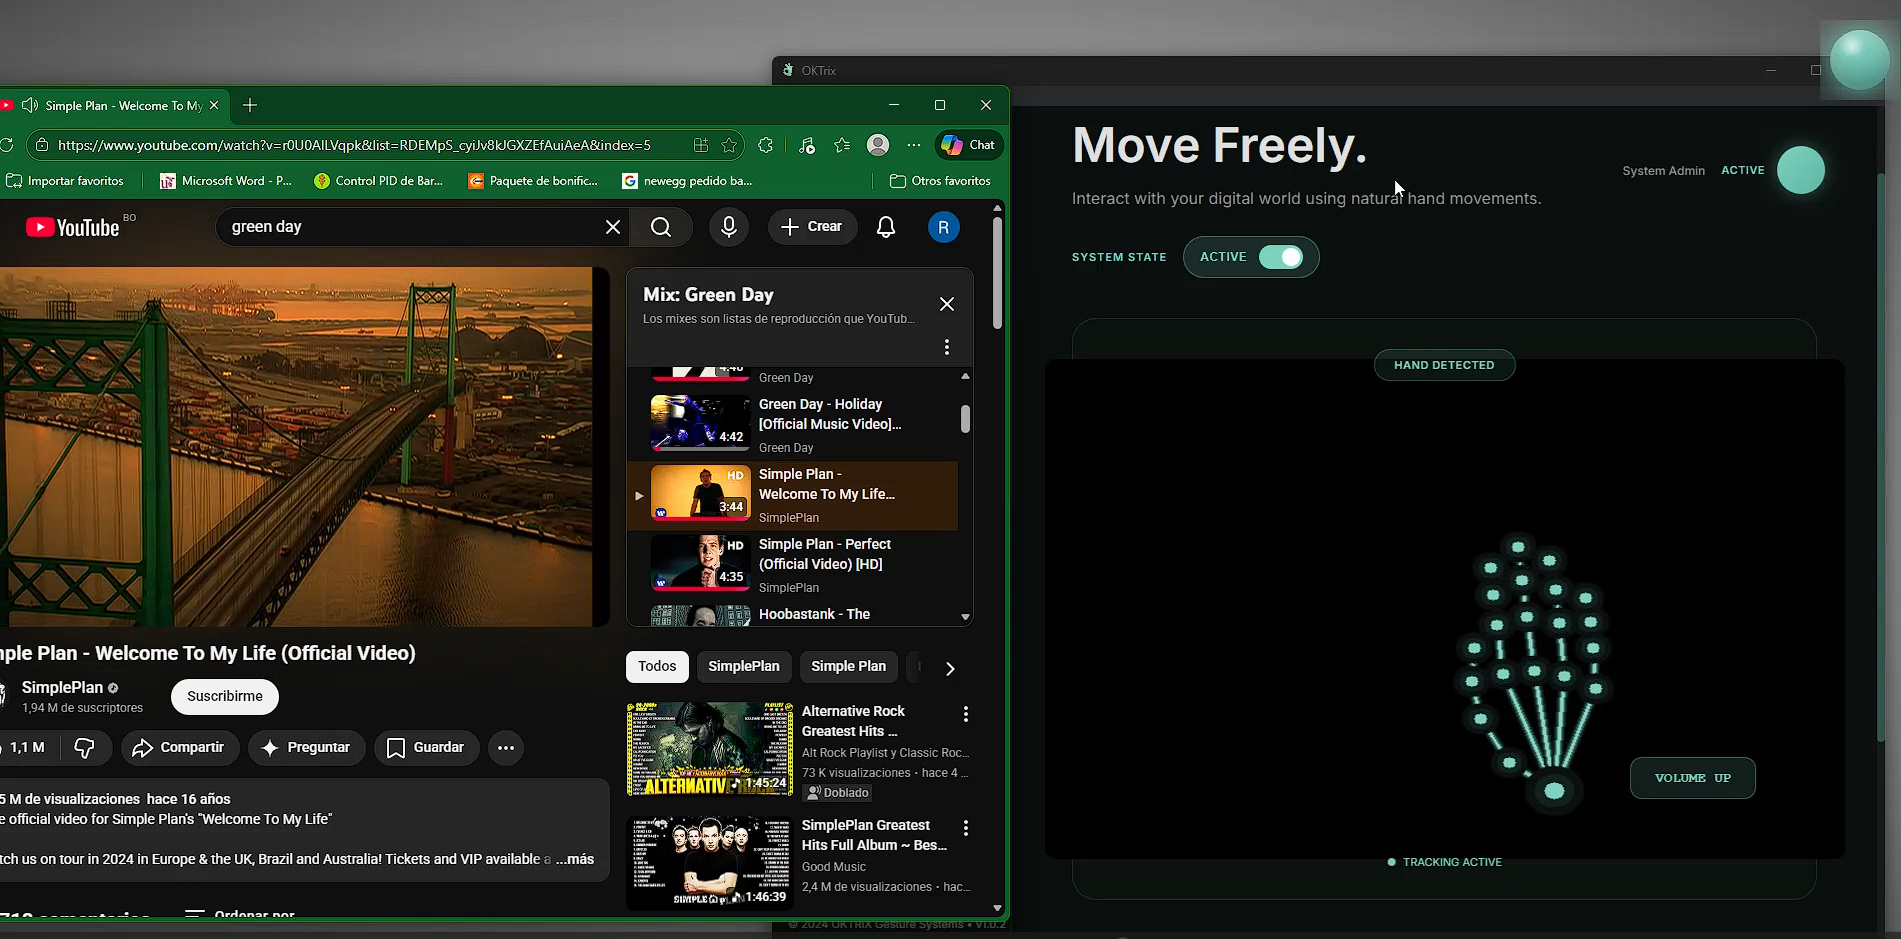This screenshot has width=1901, height=939.
Task: Open a new browser tab
Action: pyautogui.click(x=250, y=105)
